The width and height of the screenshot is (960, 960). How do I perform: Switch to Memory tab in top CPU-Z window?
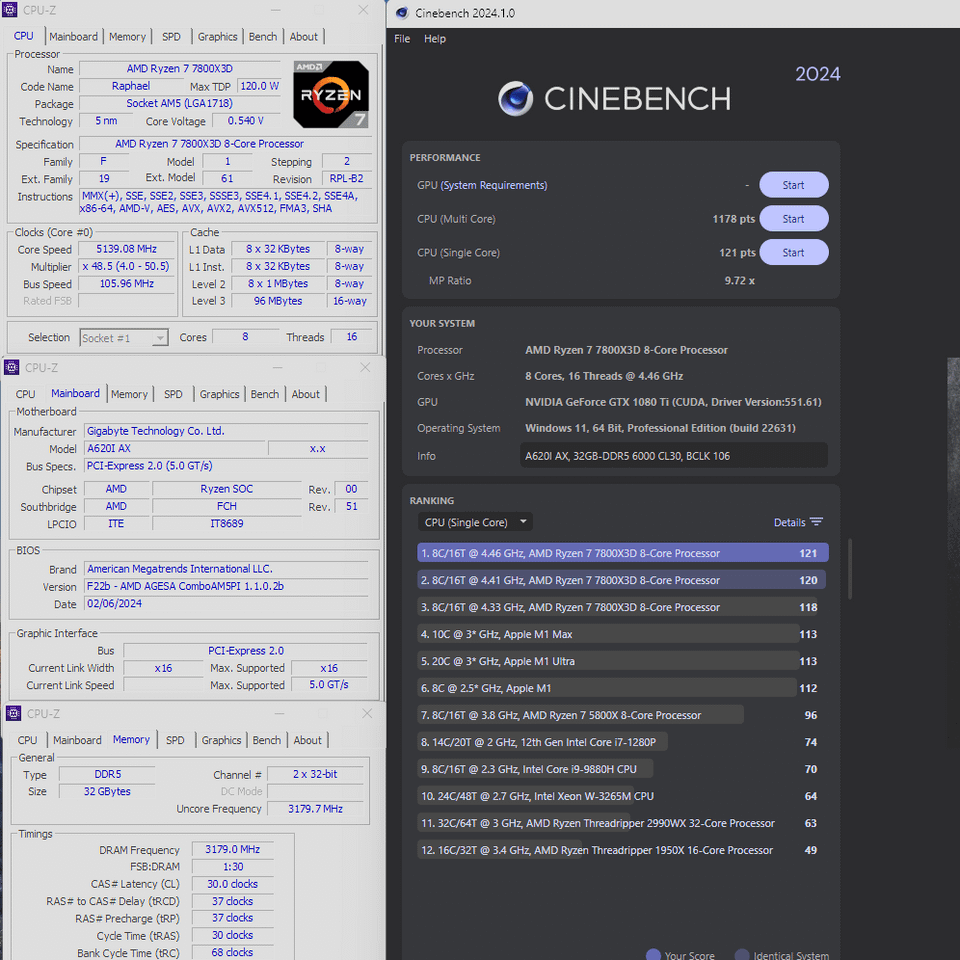pyautogui.click(x=127, y=37)
